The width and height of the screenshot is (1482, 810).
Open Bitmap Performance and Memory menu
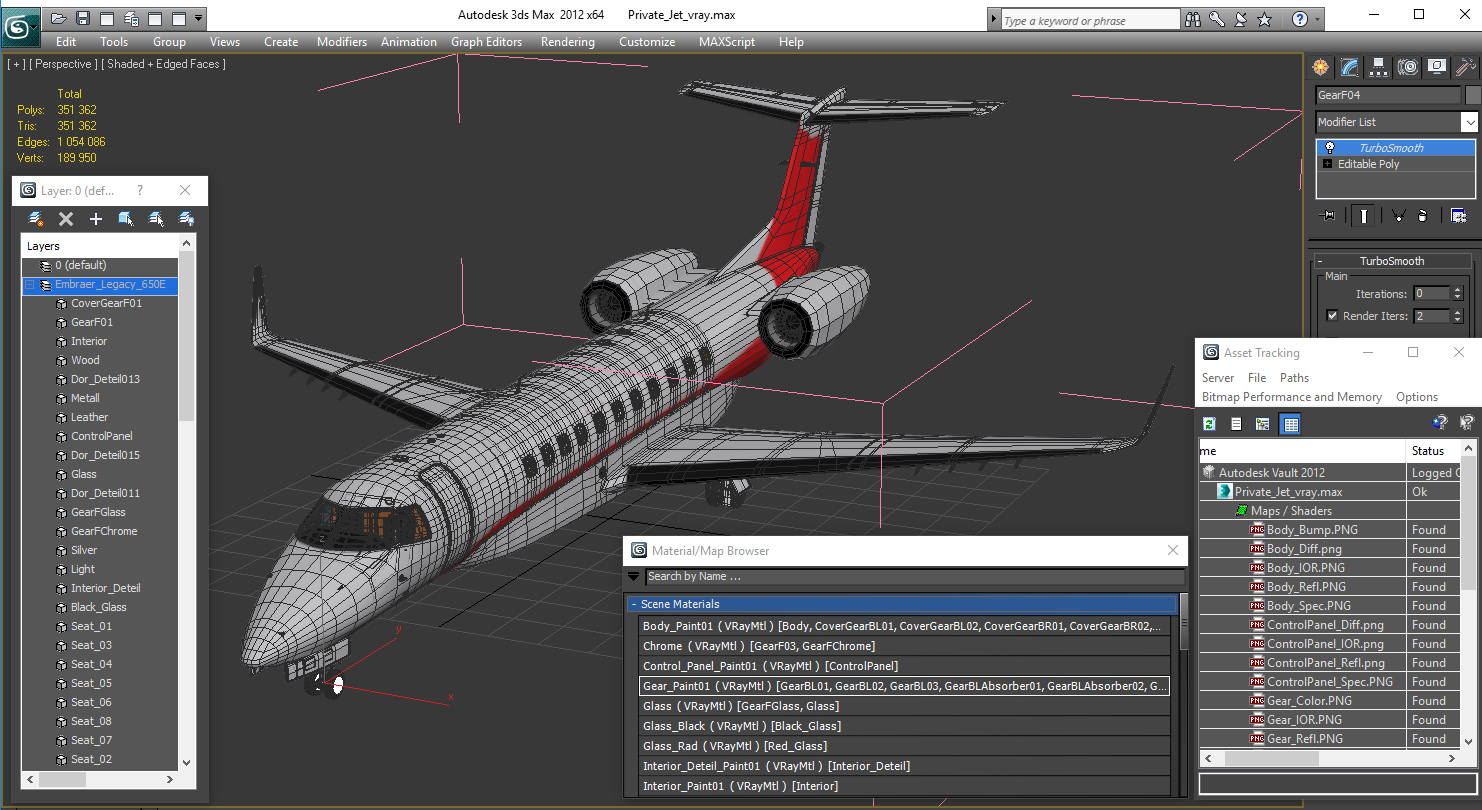point(1292,397)
